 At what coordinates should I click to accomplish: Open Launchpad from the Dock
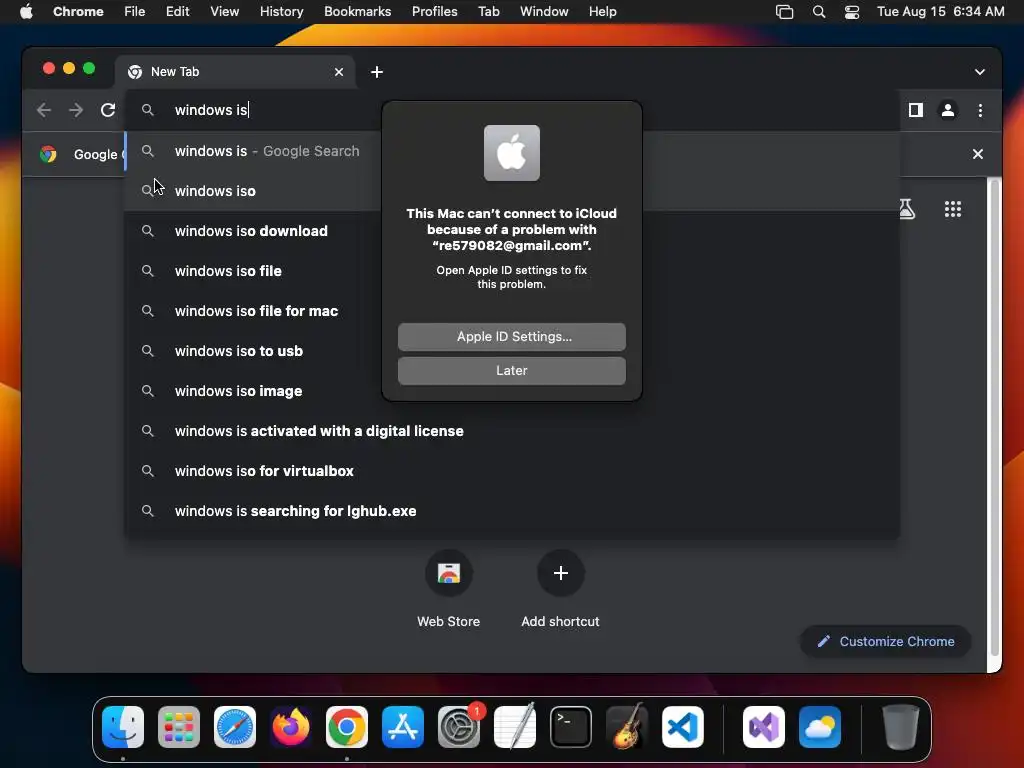[179, 727]
